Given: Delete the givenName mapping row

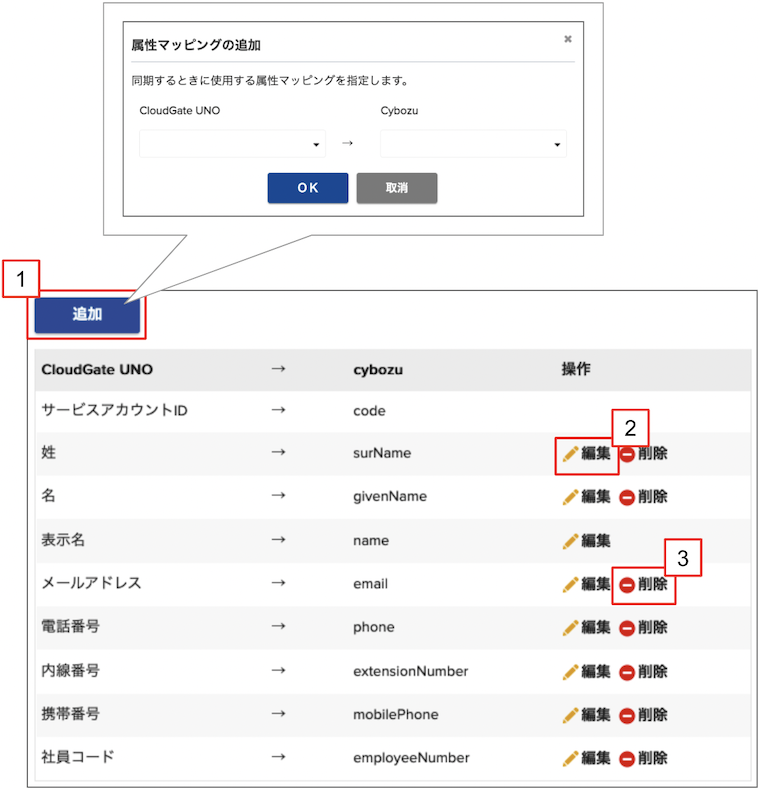Looking at the screenshot, I should pyautogui.click(x=643, y=497).
